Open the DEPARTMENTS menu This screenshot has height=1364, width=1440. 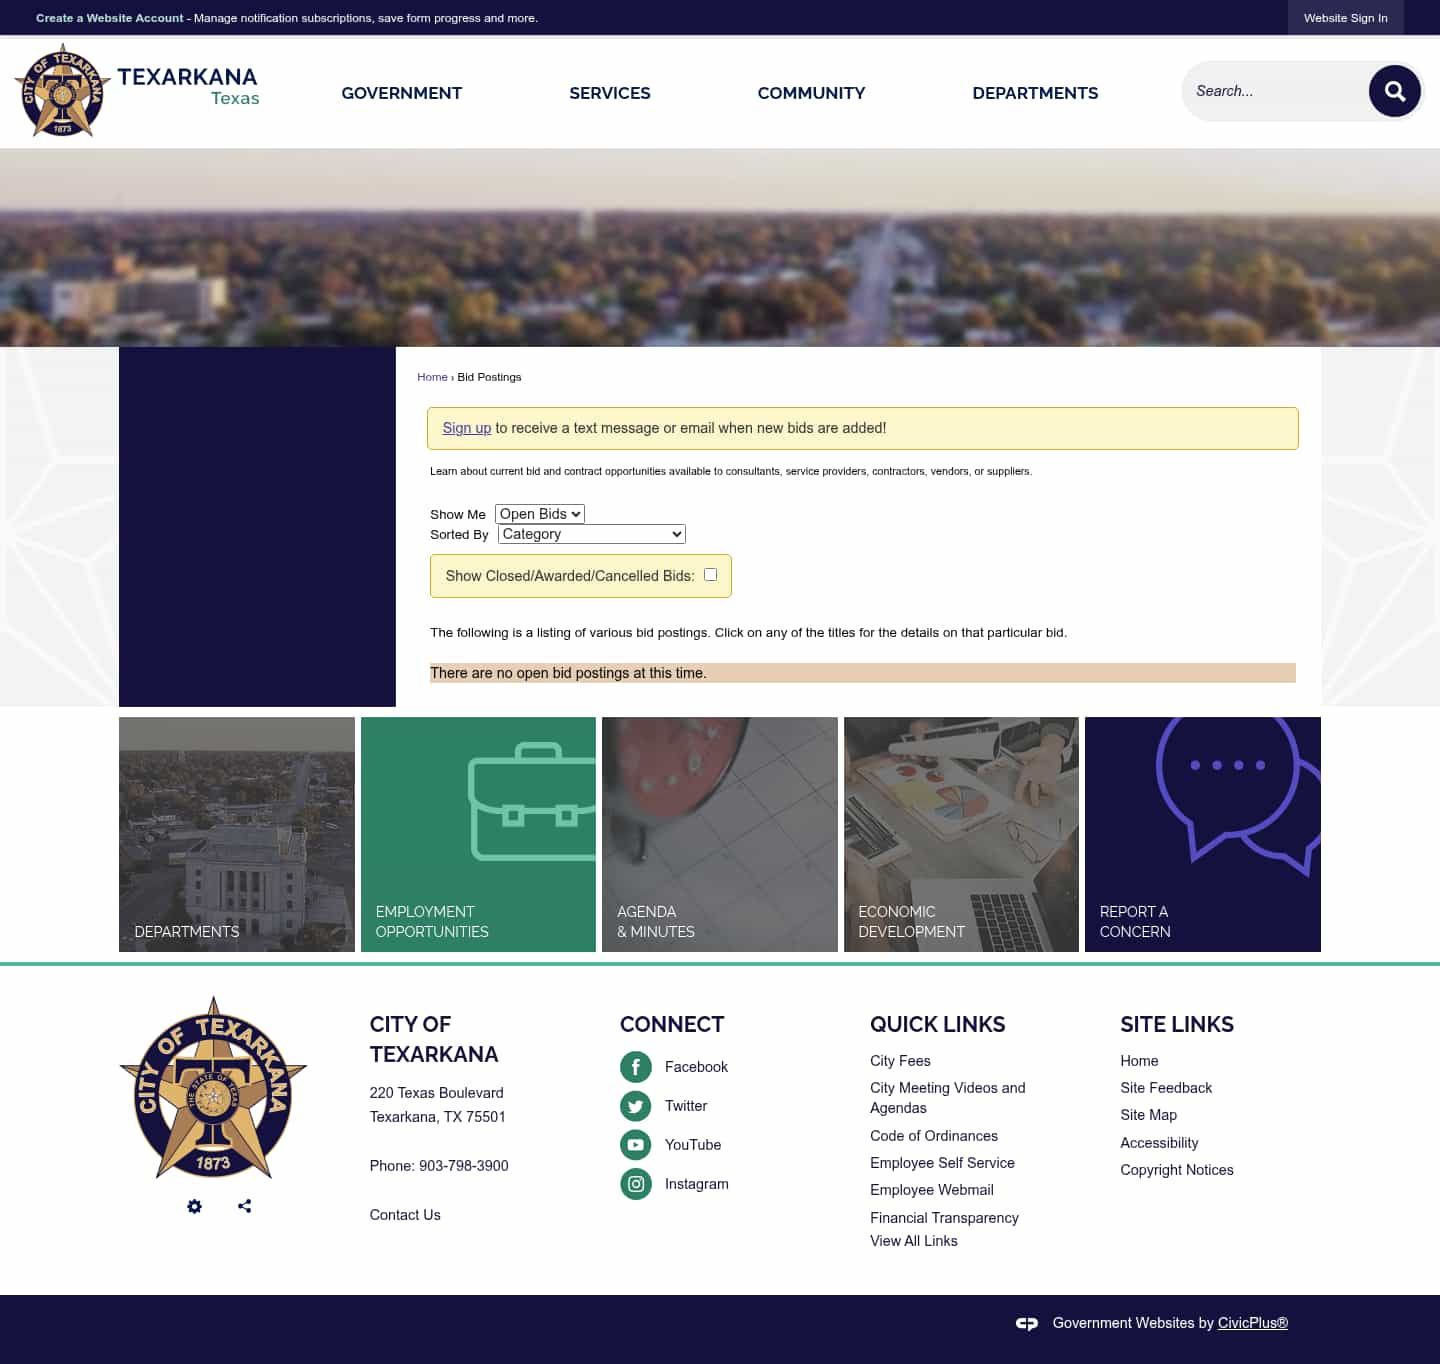[1035, 93]
